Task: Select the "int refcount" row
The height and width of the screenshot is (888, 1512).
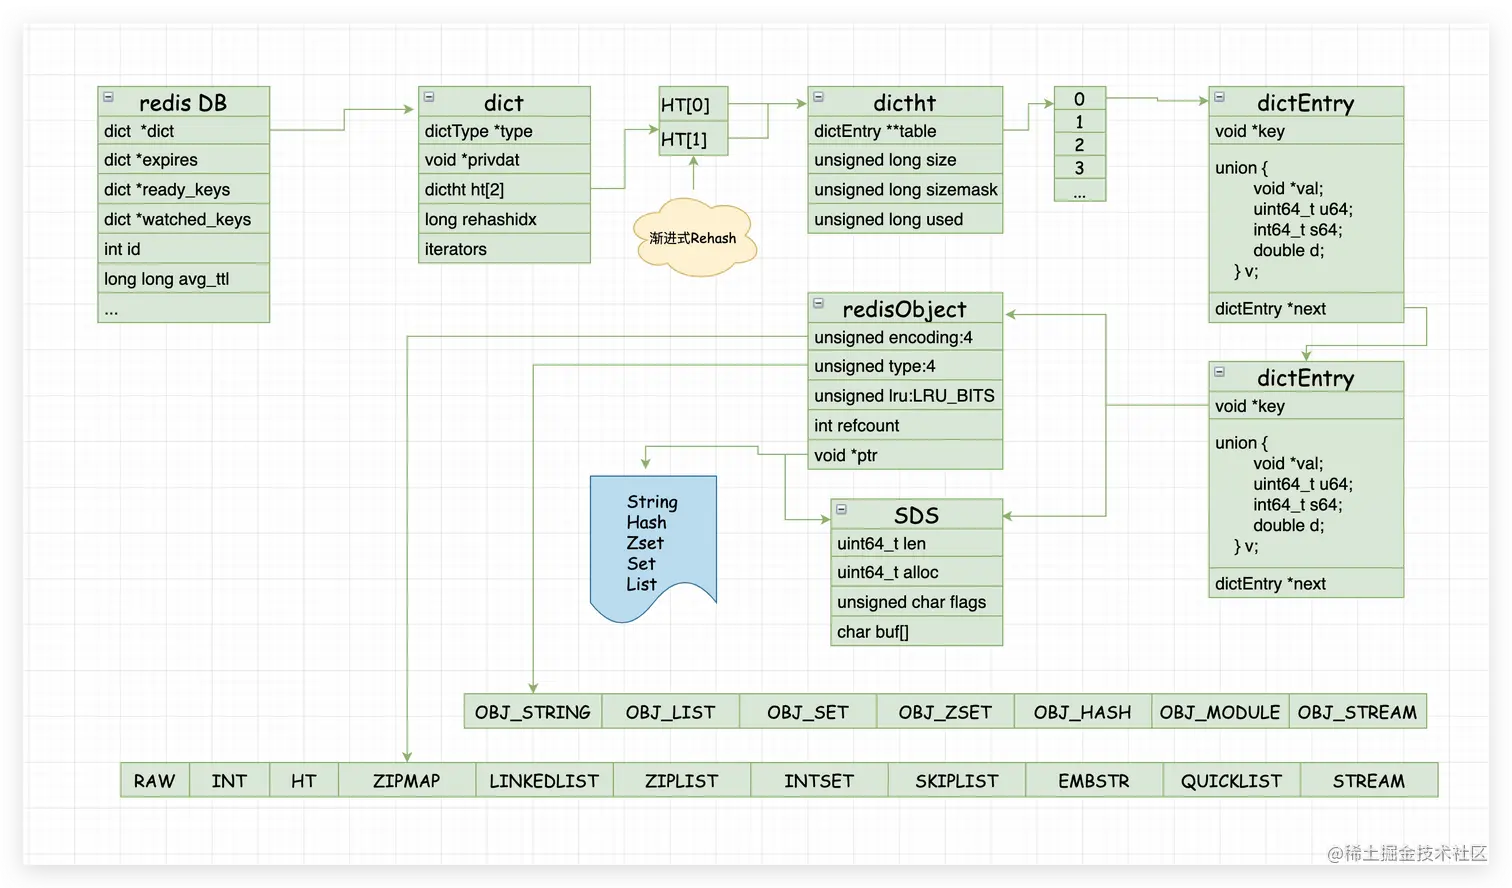Action: pyautogui.click(x=905, y=426)
